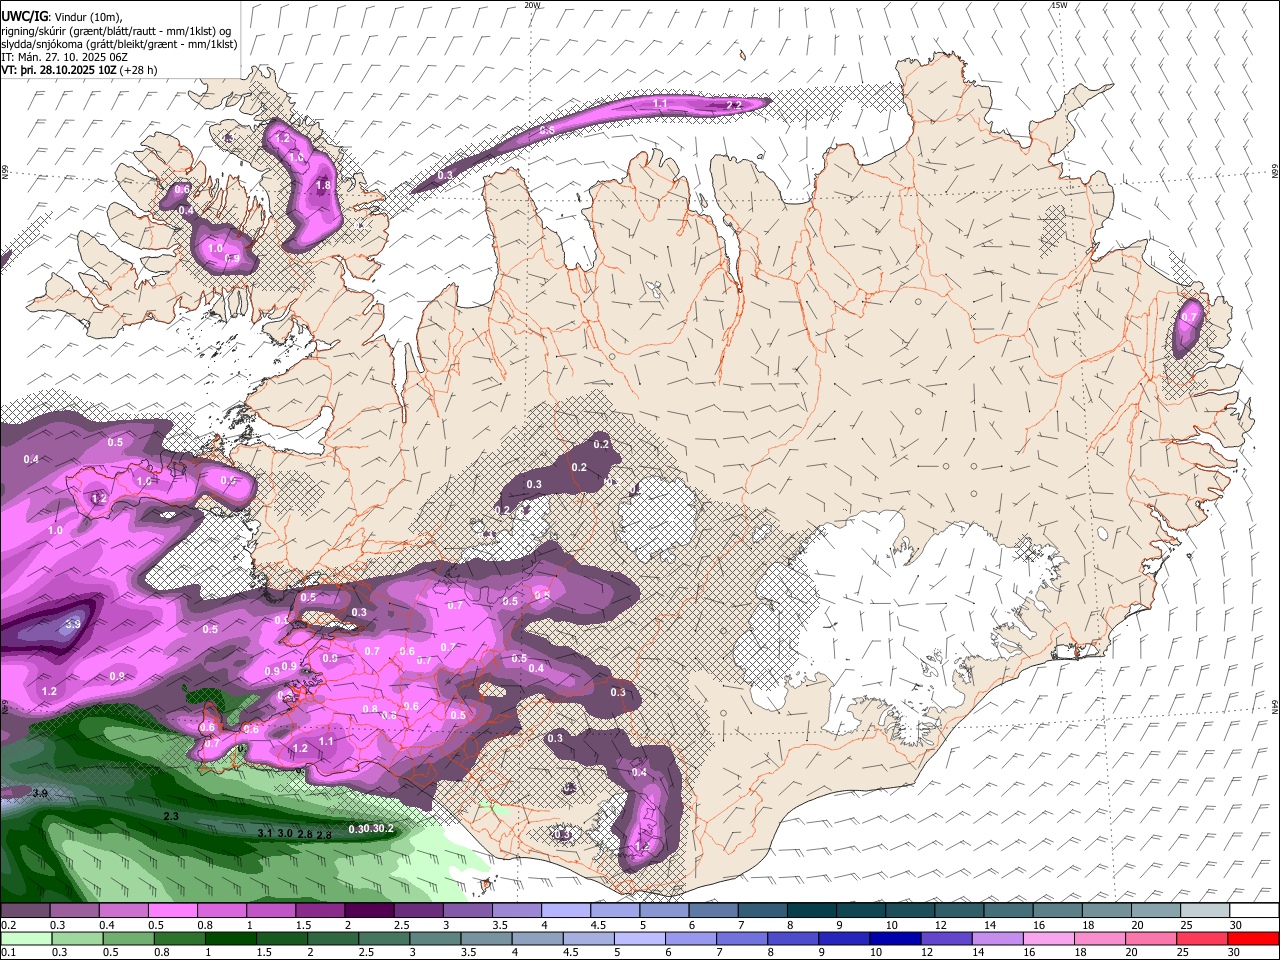Click the 'VT: þri. 28.10.2025 10Z' valid time

coord(58,70)
